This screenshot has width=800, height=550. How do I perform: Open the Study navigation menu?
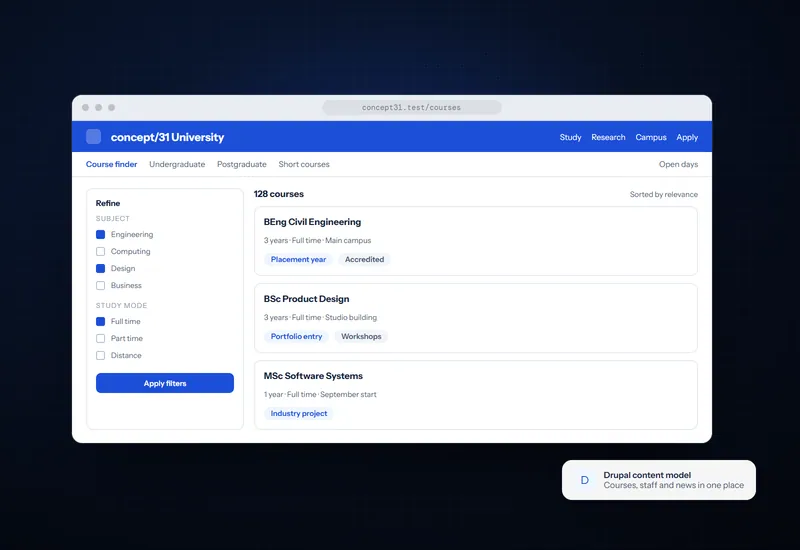(x=570, y=137)
